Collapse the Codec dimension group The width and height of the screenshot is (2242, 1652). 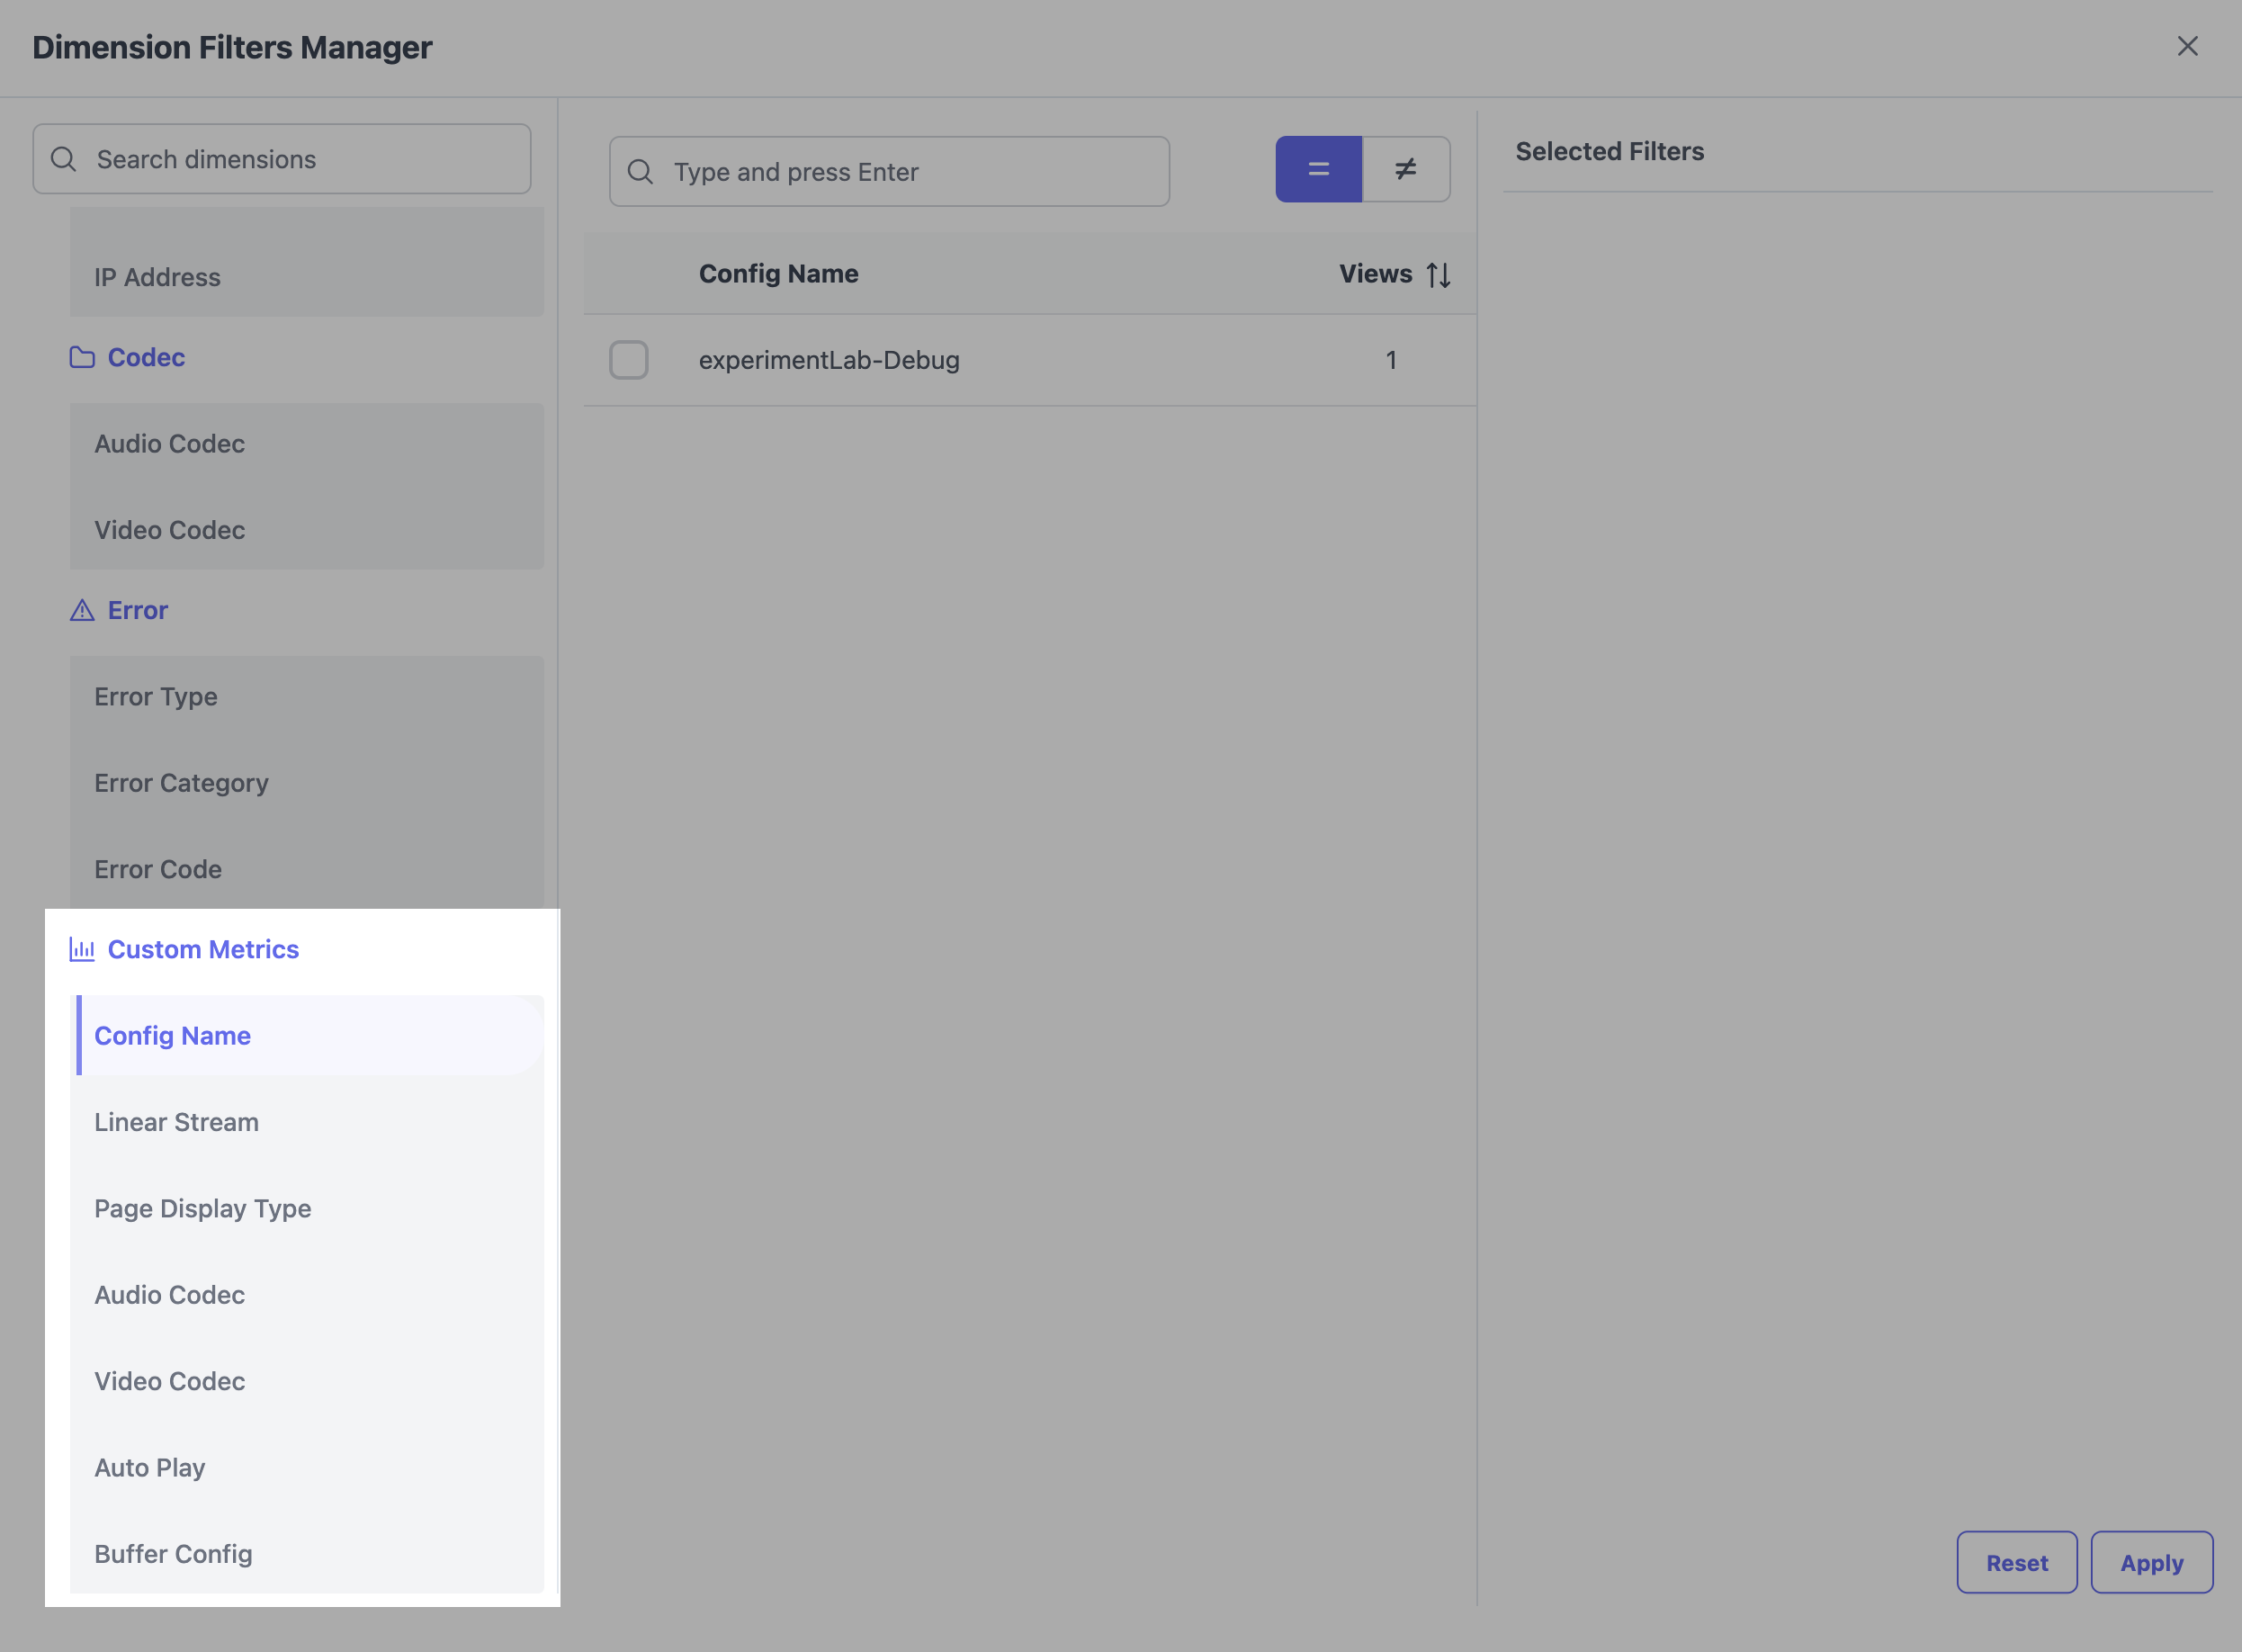click(x=146, y=357)
